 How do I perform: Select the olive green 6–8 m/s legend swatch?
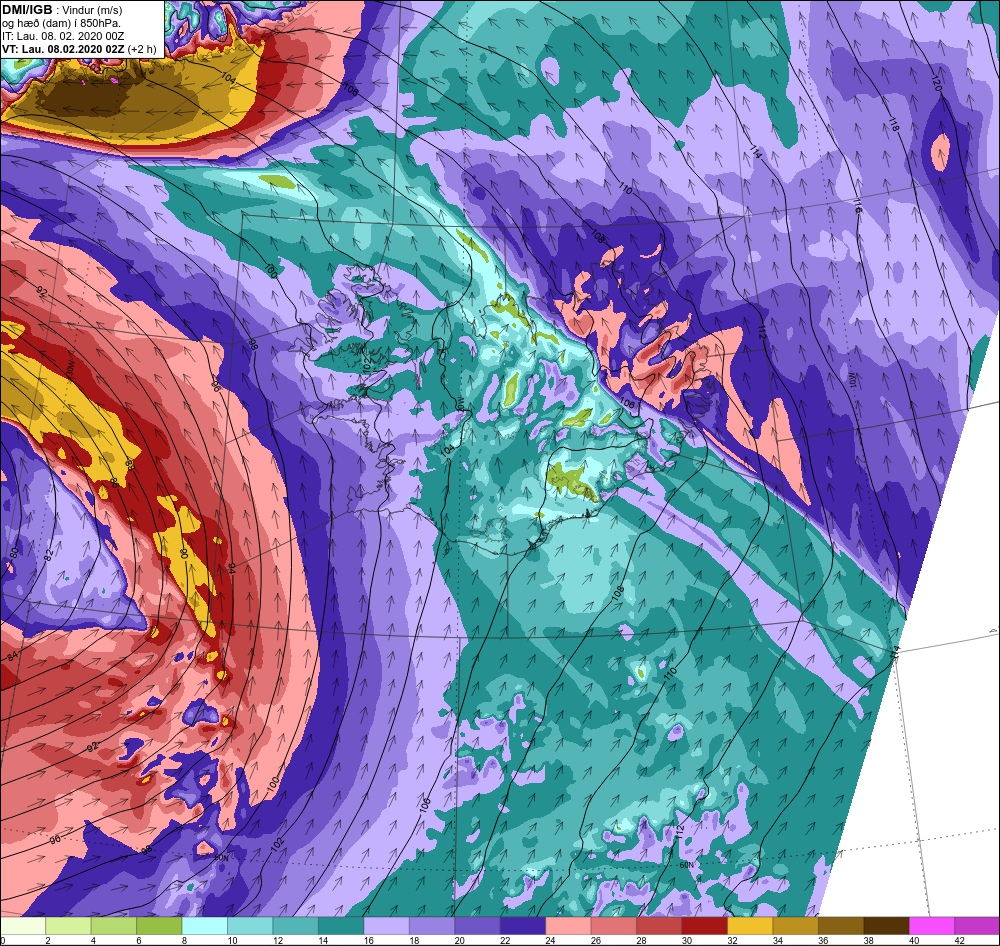click(x=159, y=926)
